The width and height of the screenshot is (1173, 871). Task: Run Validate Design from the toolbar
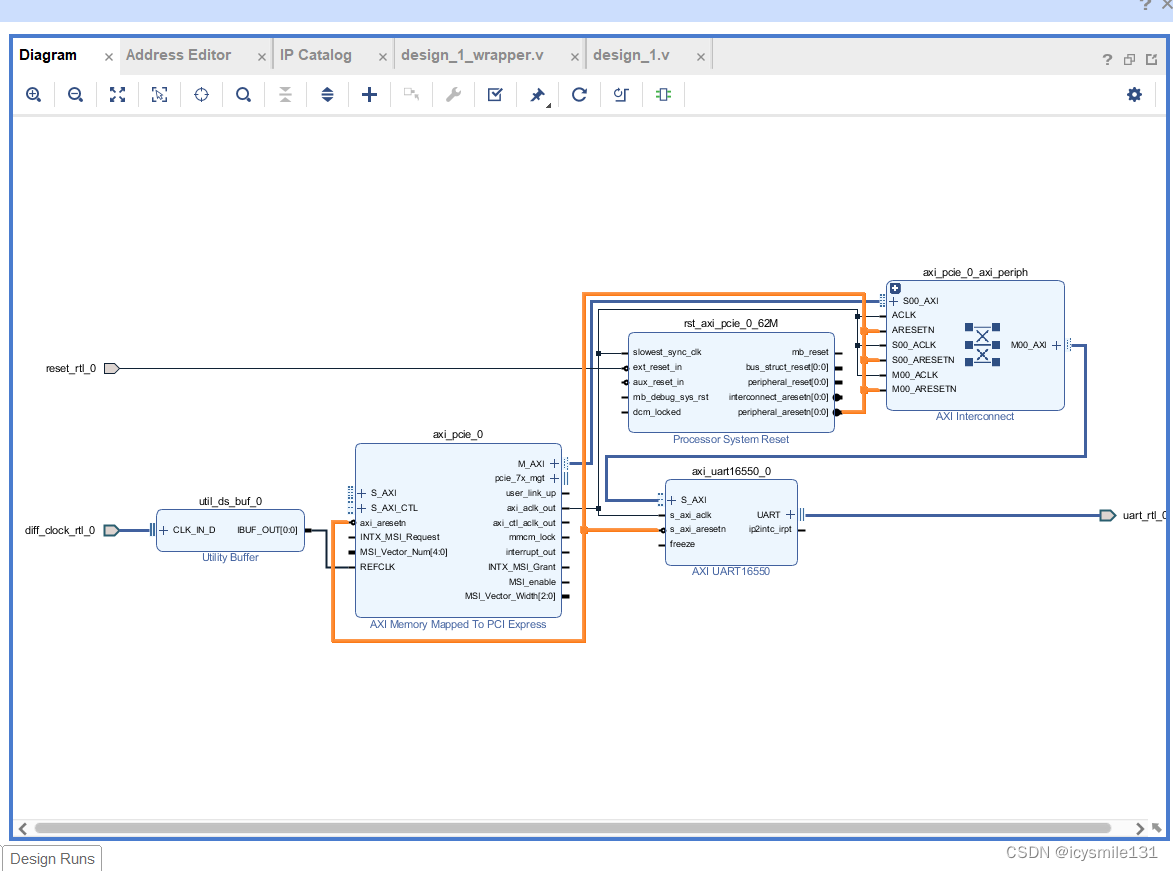494,94
